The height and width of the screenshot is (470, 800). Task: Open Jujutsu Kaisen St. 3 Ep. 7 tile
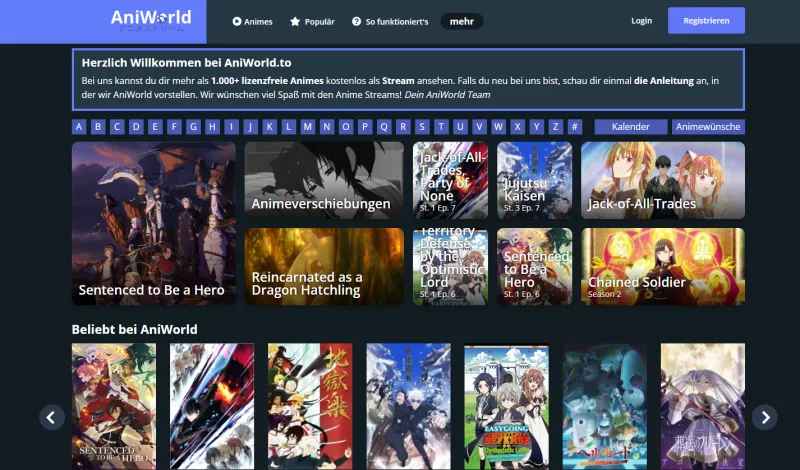[x=534, y=180]
